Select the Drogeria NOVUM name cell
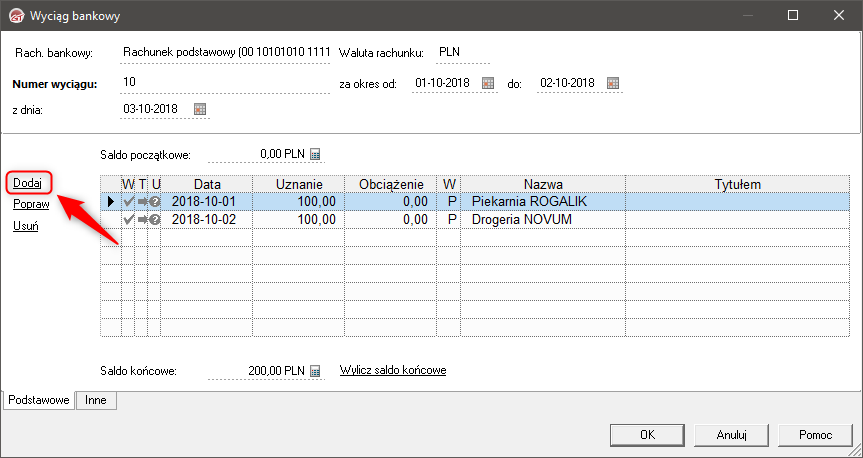The image size is (863, 458). tap(543, 220)
